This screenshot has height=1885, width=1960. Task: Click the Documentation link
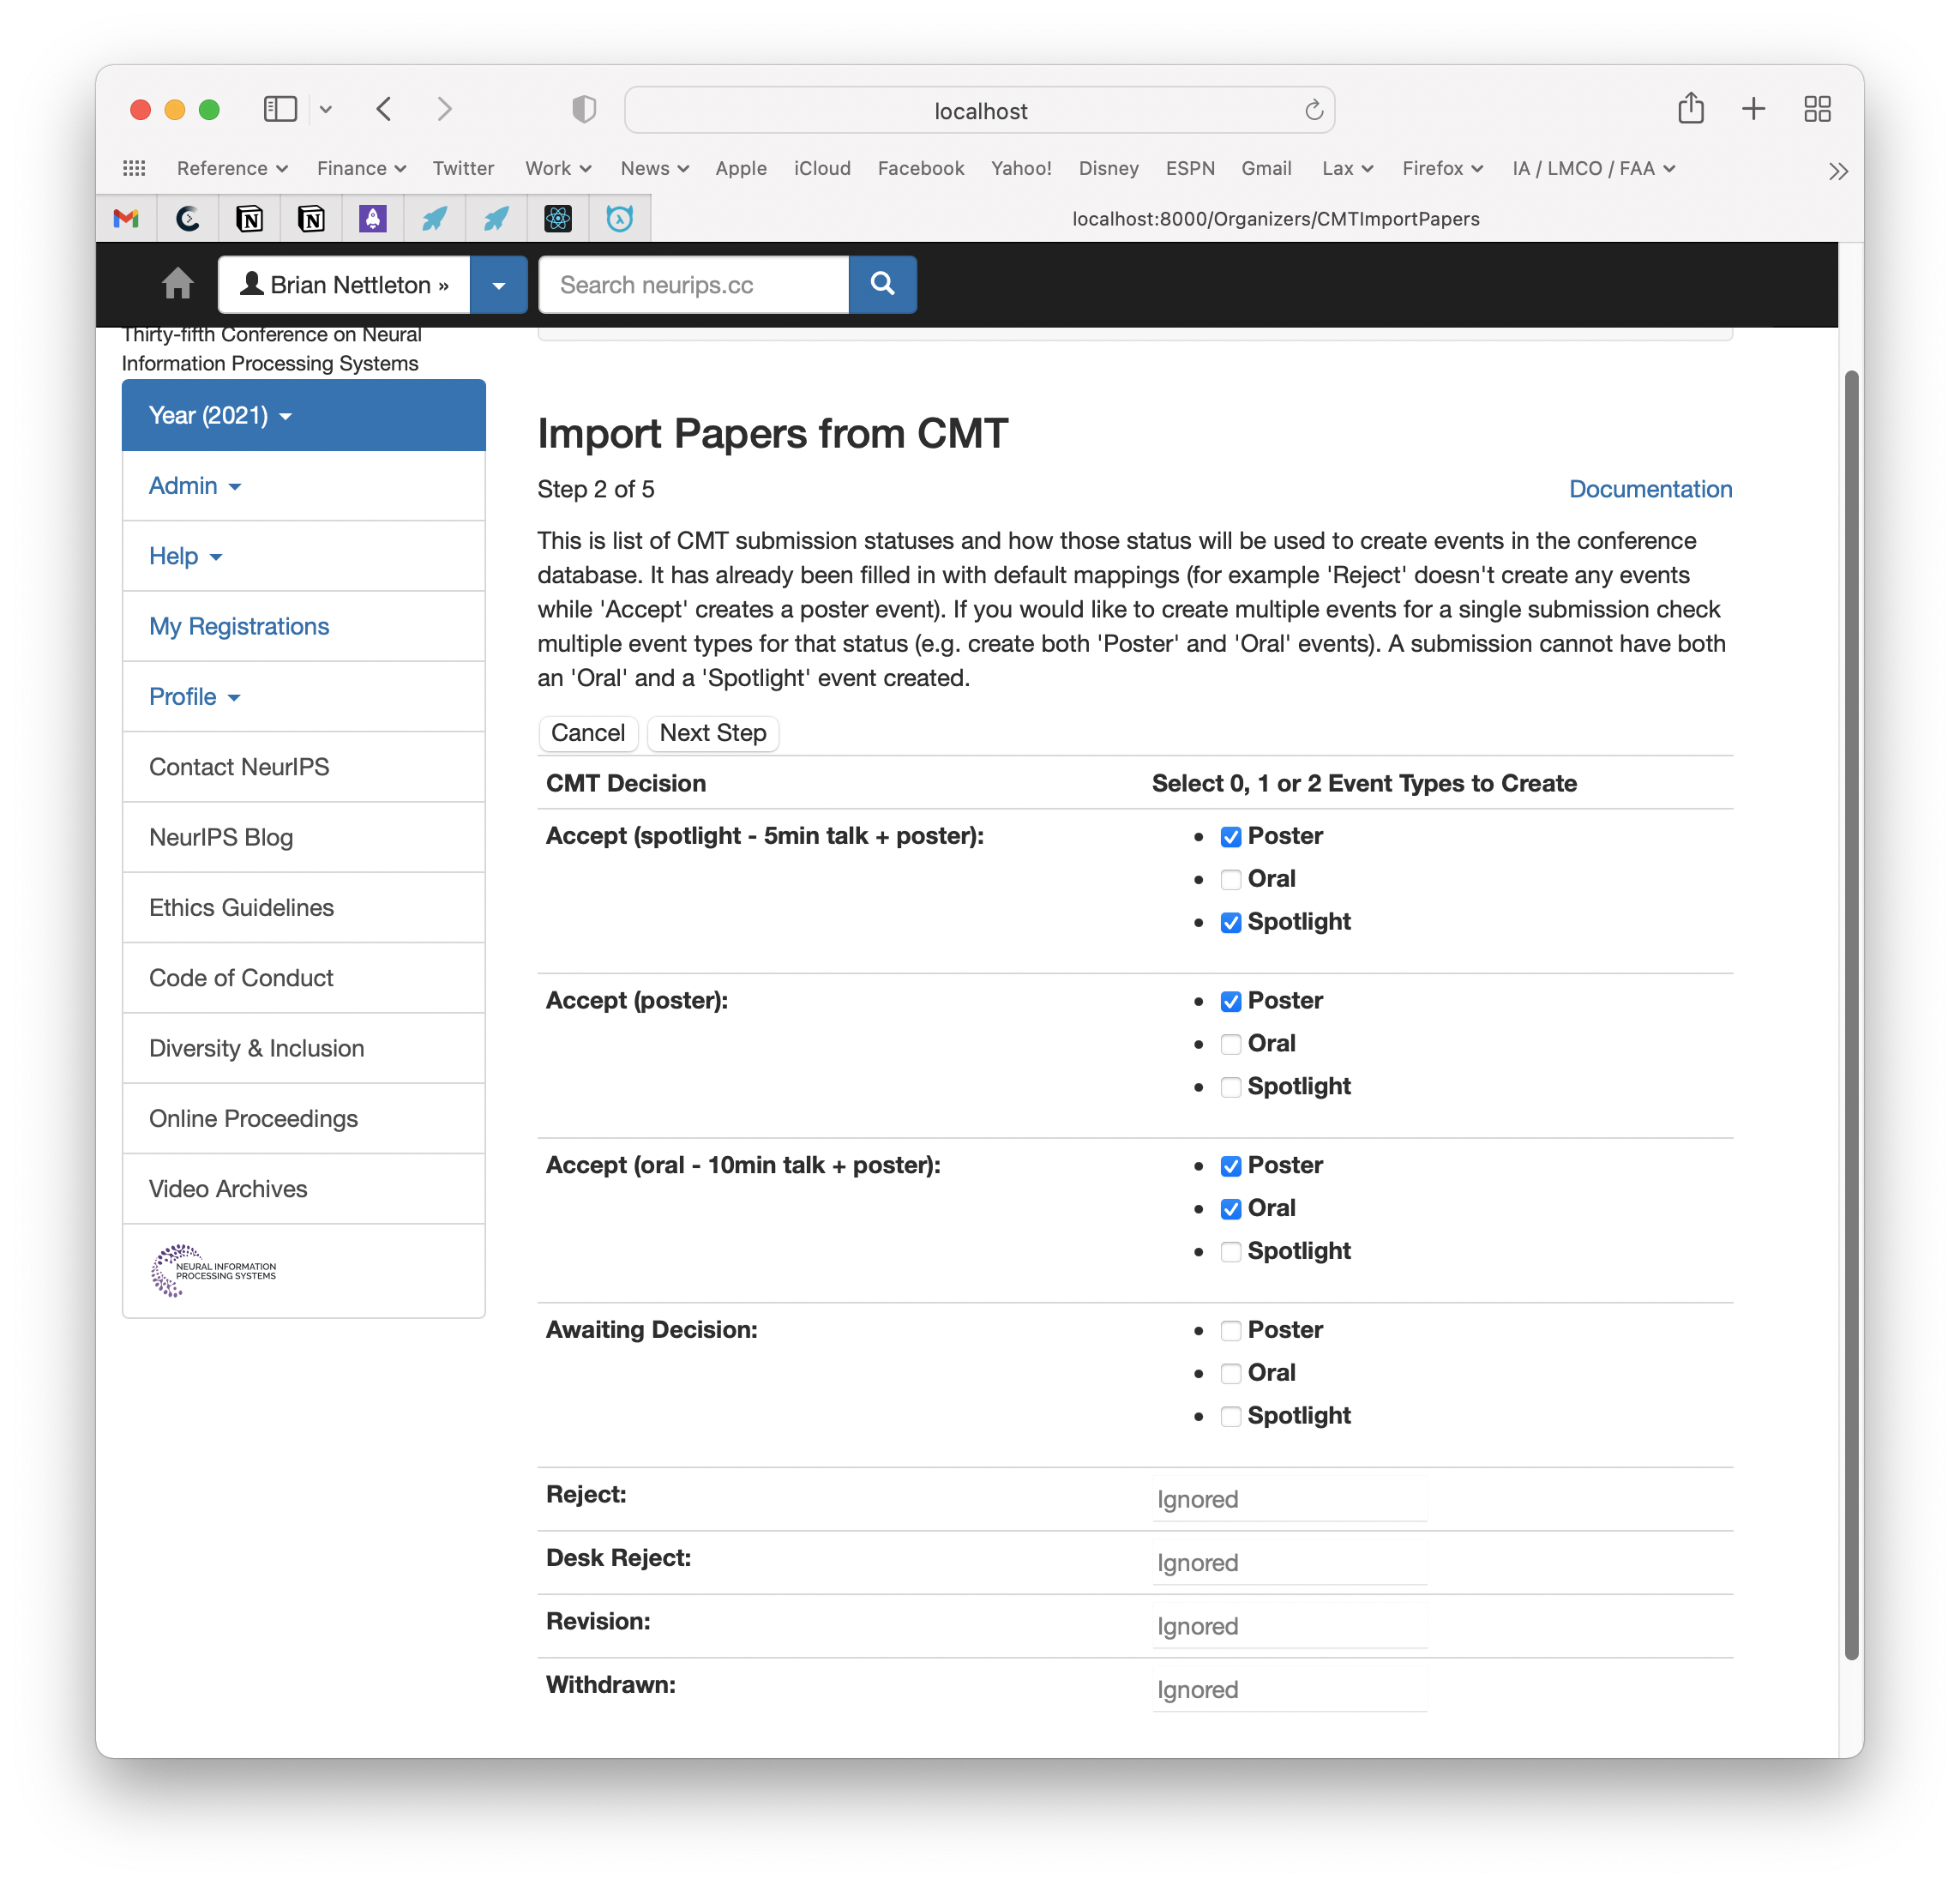click(1647, 488)
